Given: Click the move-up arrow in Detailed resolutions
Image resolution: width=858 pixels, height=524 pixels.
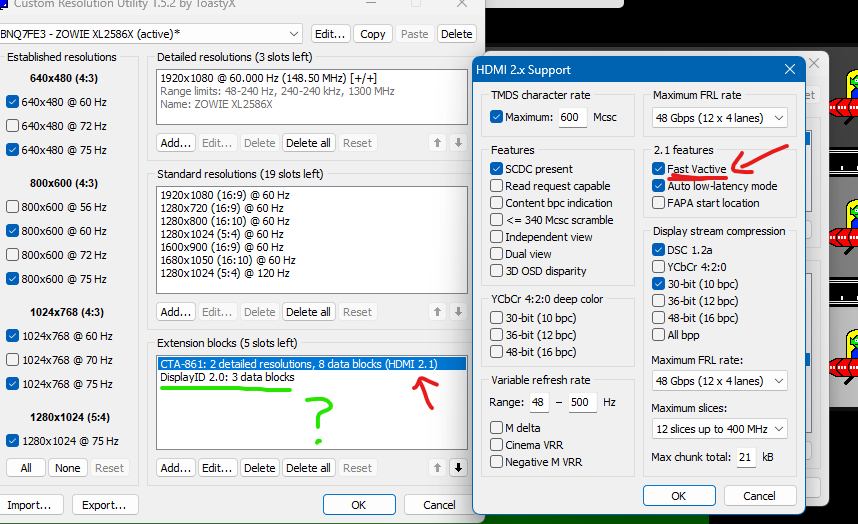Looking at the screenshot, I should [437, 143].
